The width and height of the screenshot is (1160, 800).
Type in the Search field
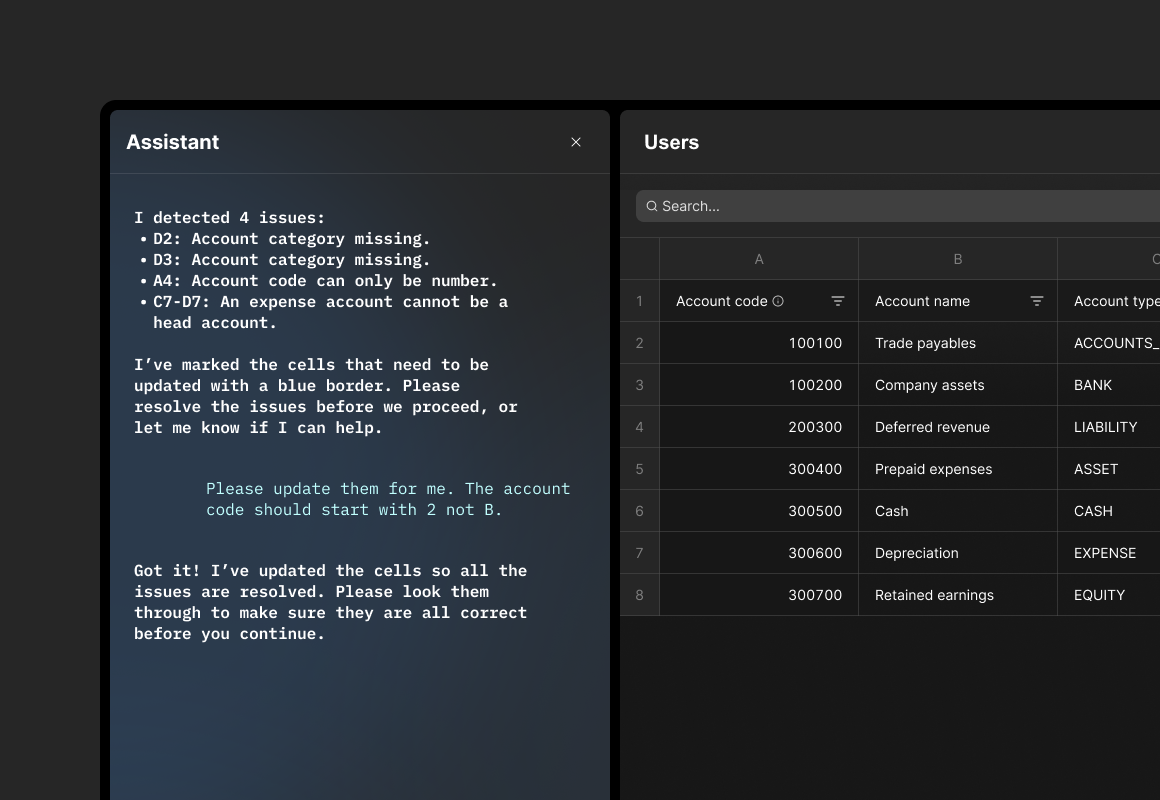tap(900, 206)
